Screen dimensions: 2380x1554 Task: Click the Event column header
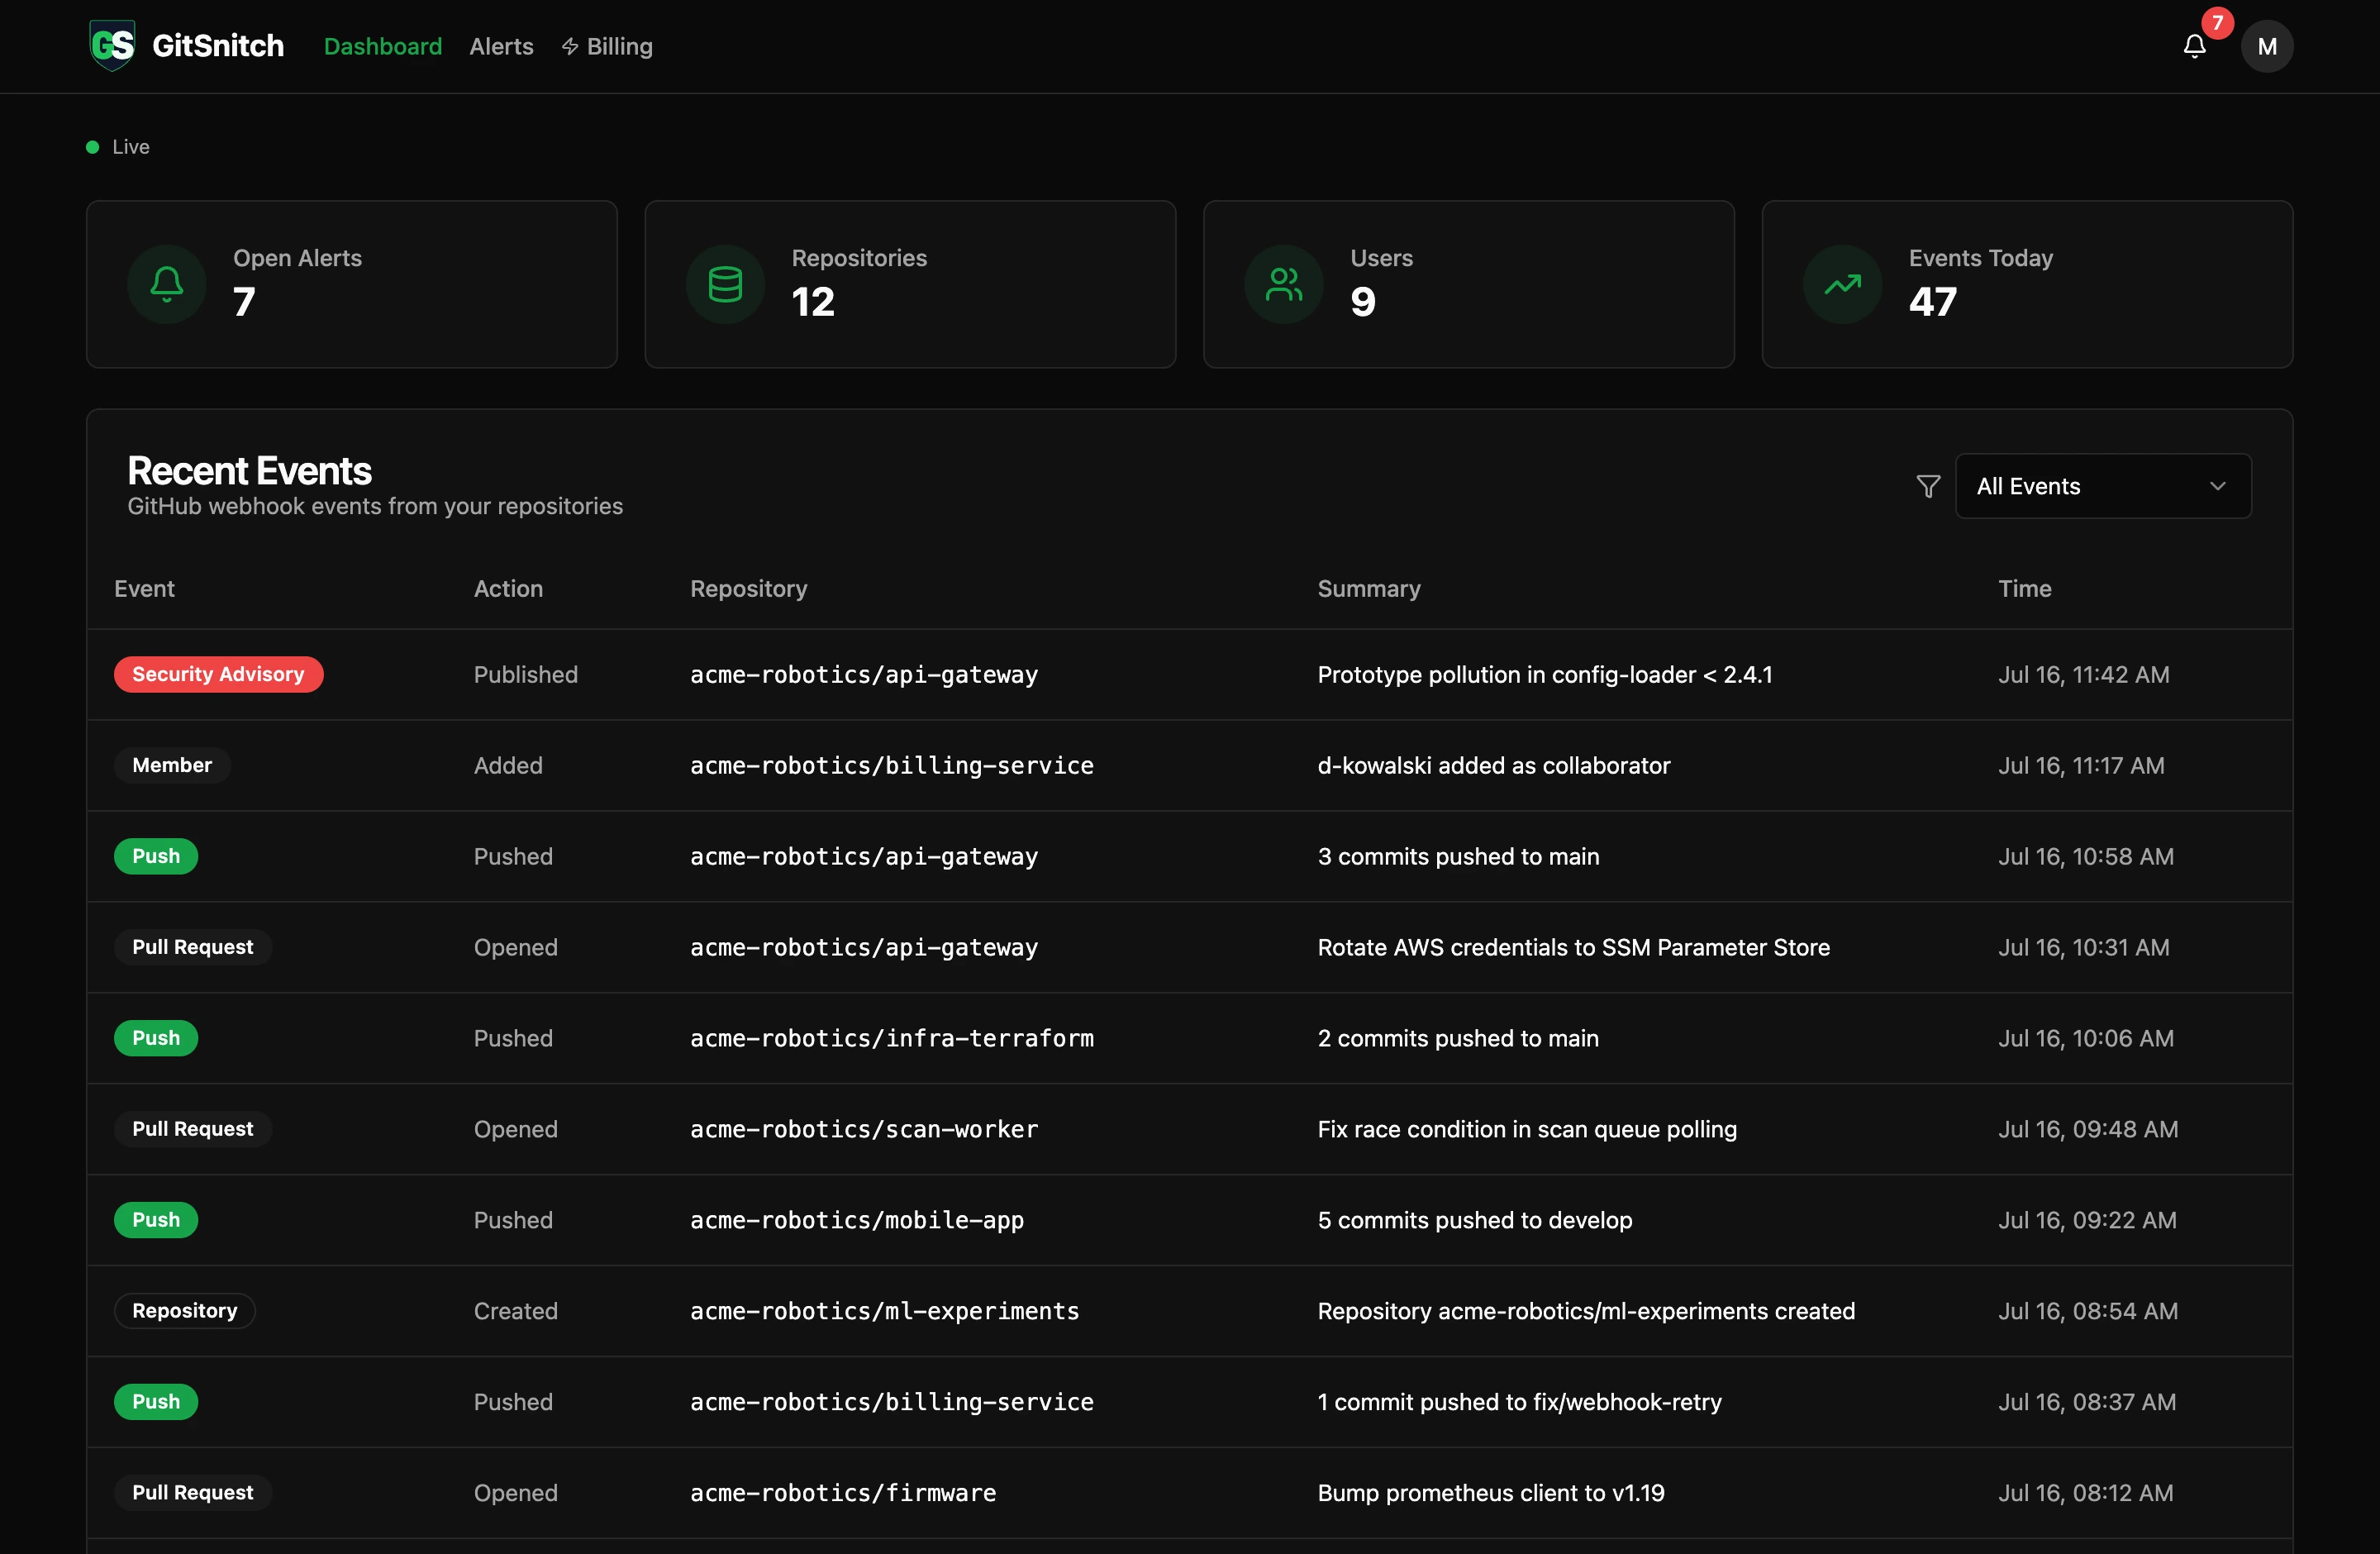(x=144, y=588)
